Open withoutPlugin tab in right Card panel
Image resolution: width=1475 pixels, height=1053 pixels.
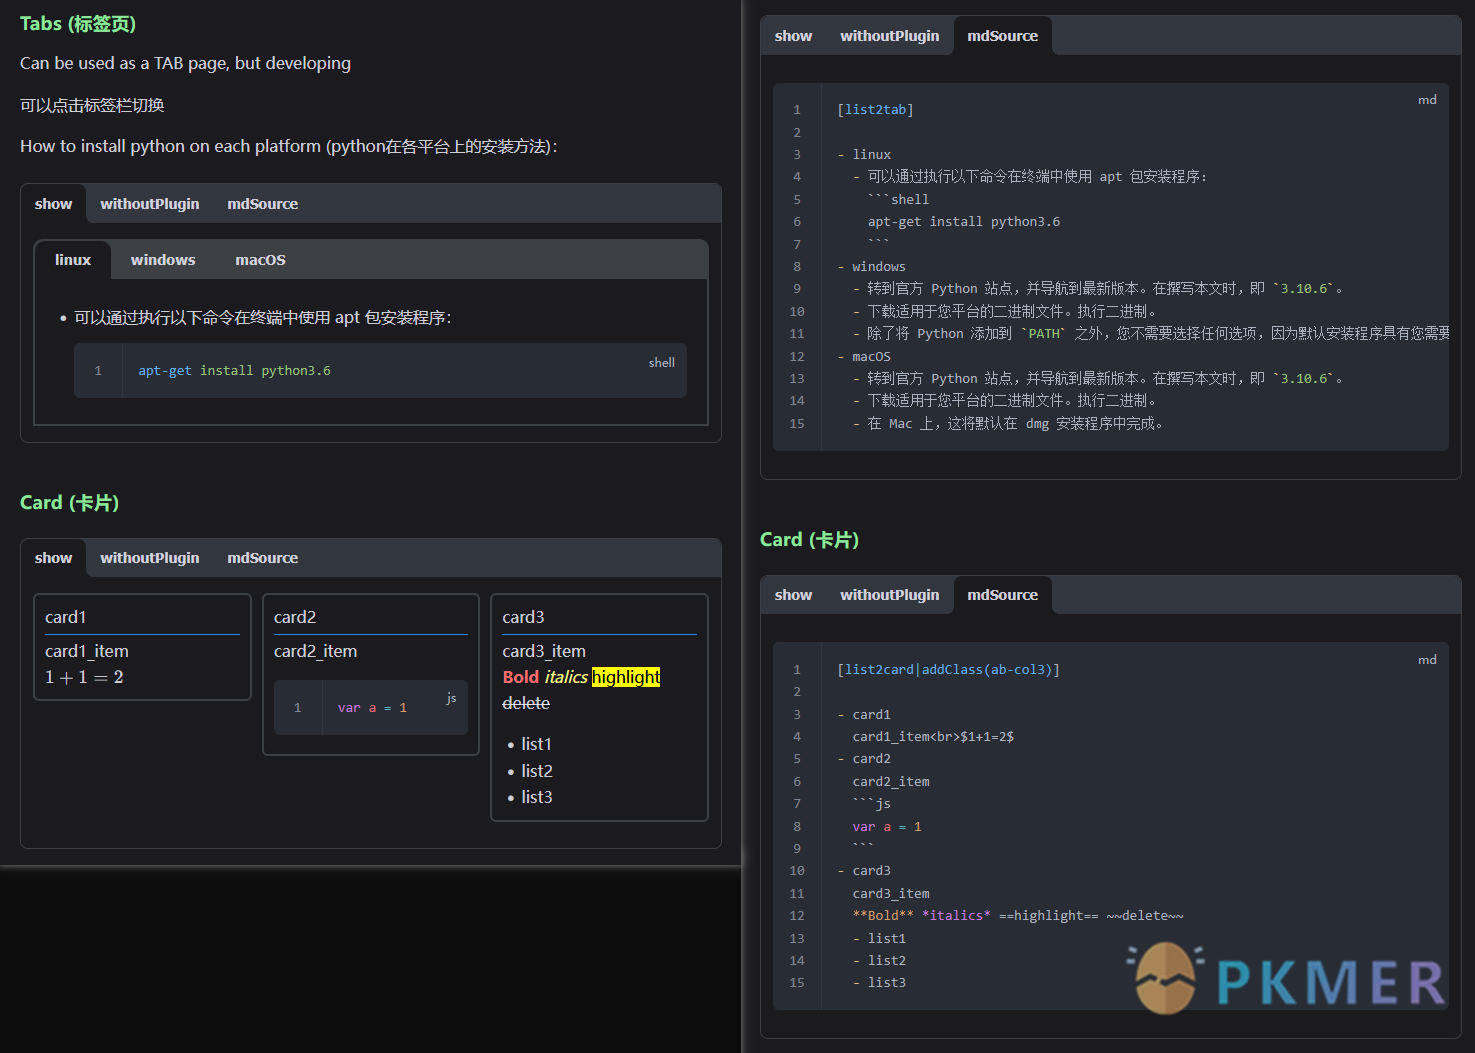[x=889, y=595]
